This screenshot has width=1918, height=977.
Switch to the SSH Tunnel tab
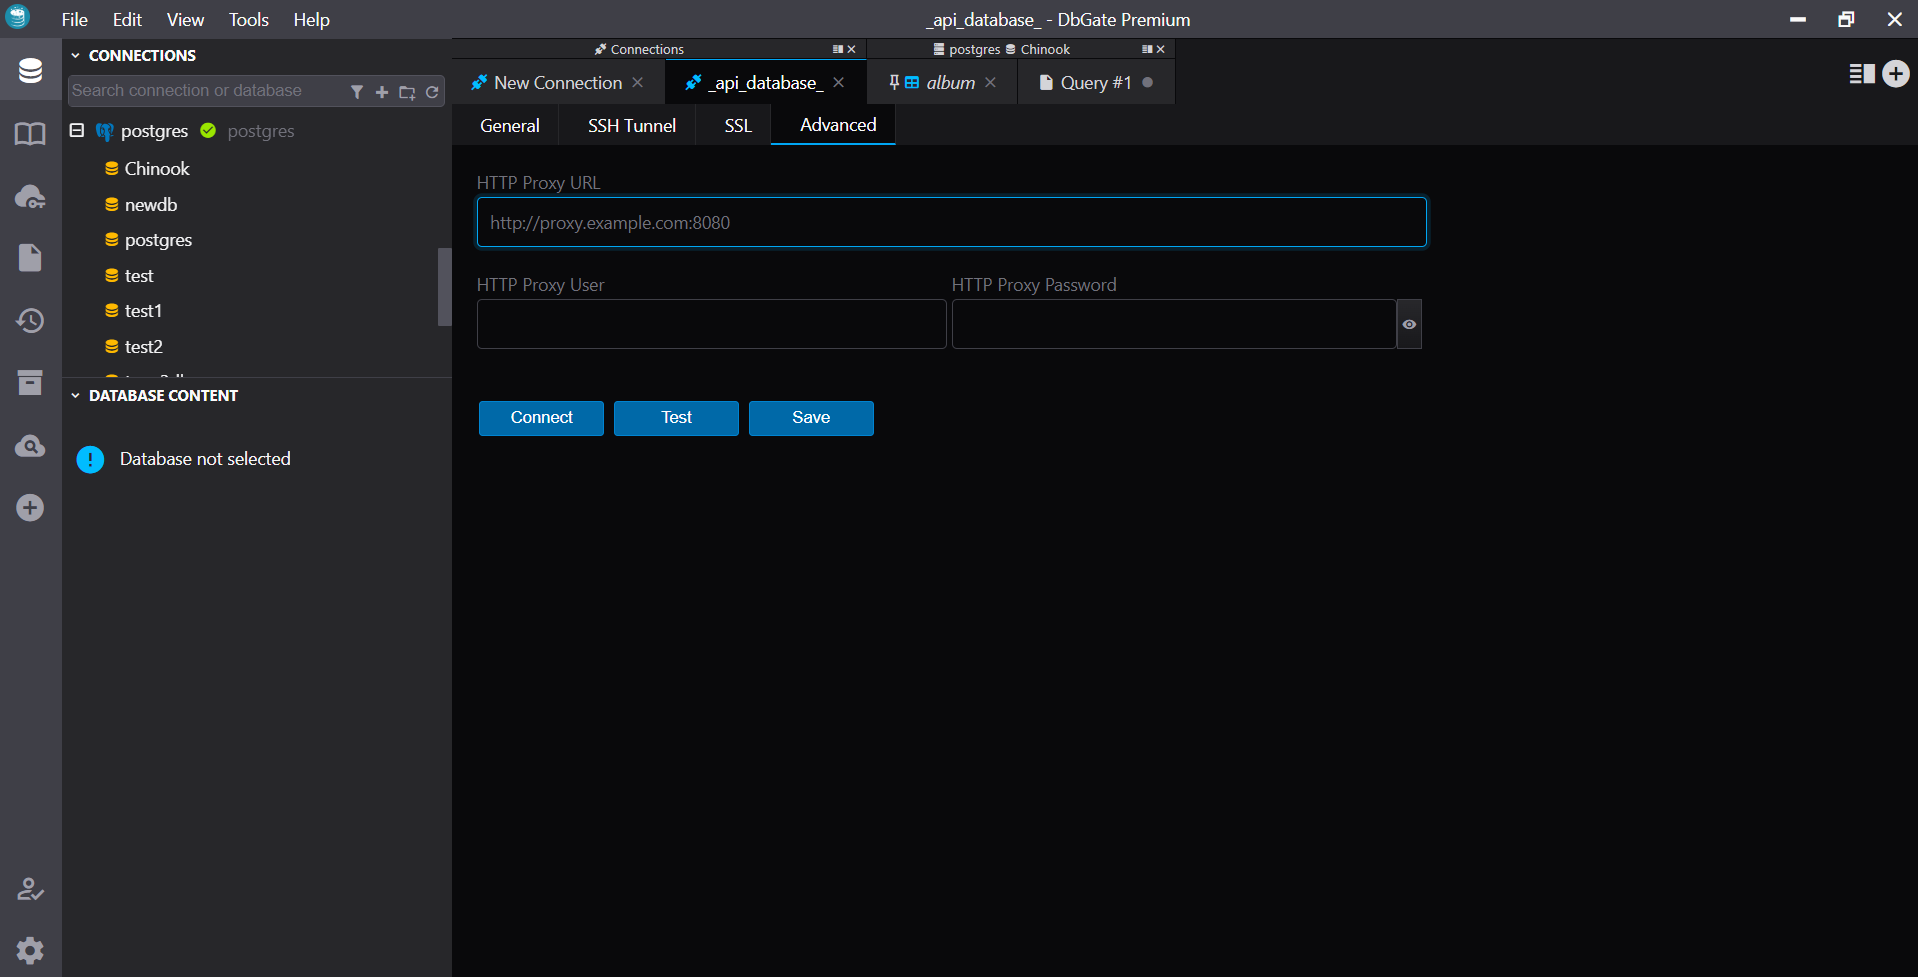pos(631,126)
